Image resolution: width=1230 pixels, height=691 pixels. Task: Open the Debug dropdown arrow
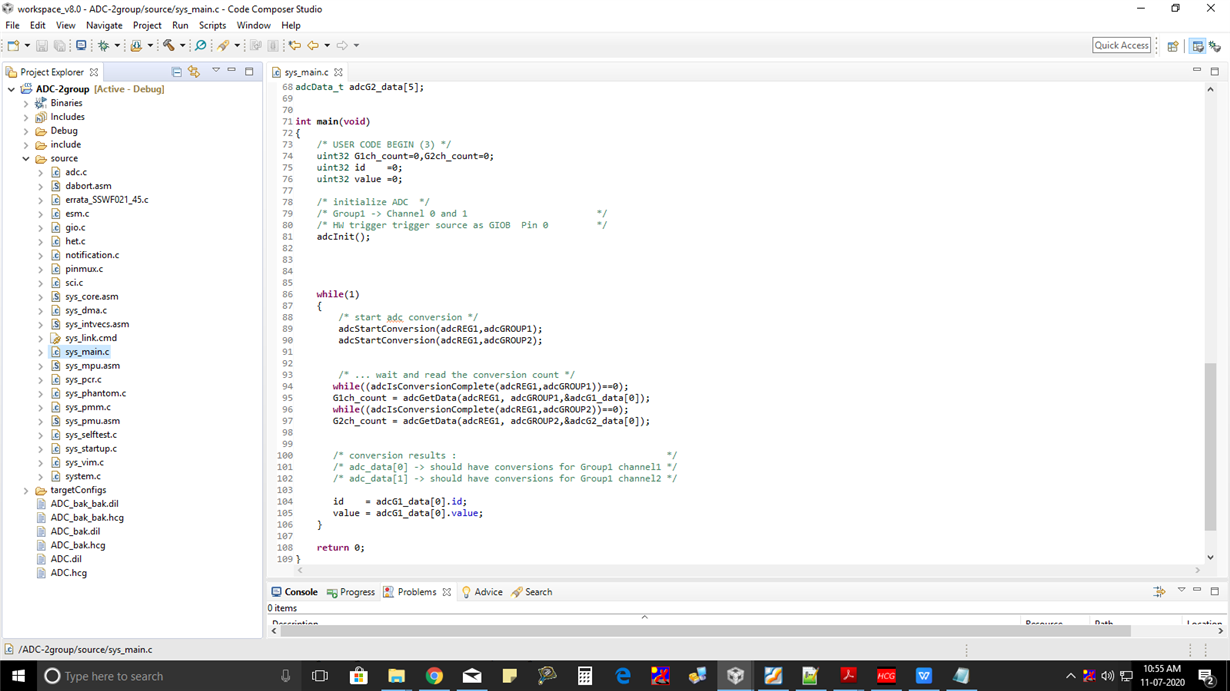click(117, 45)
